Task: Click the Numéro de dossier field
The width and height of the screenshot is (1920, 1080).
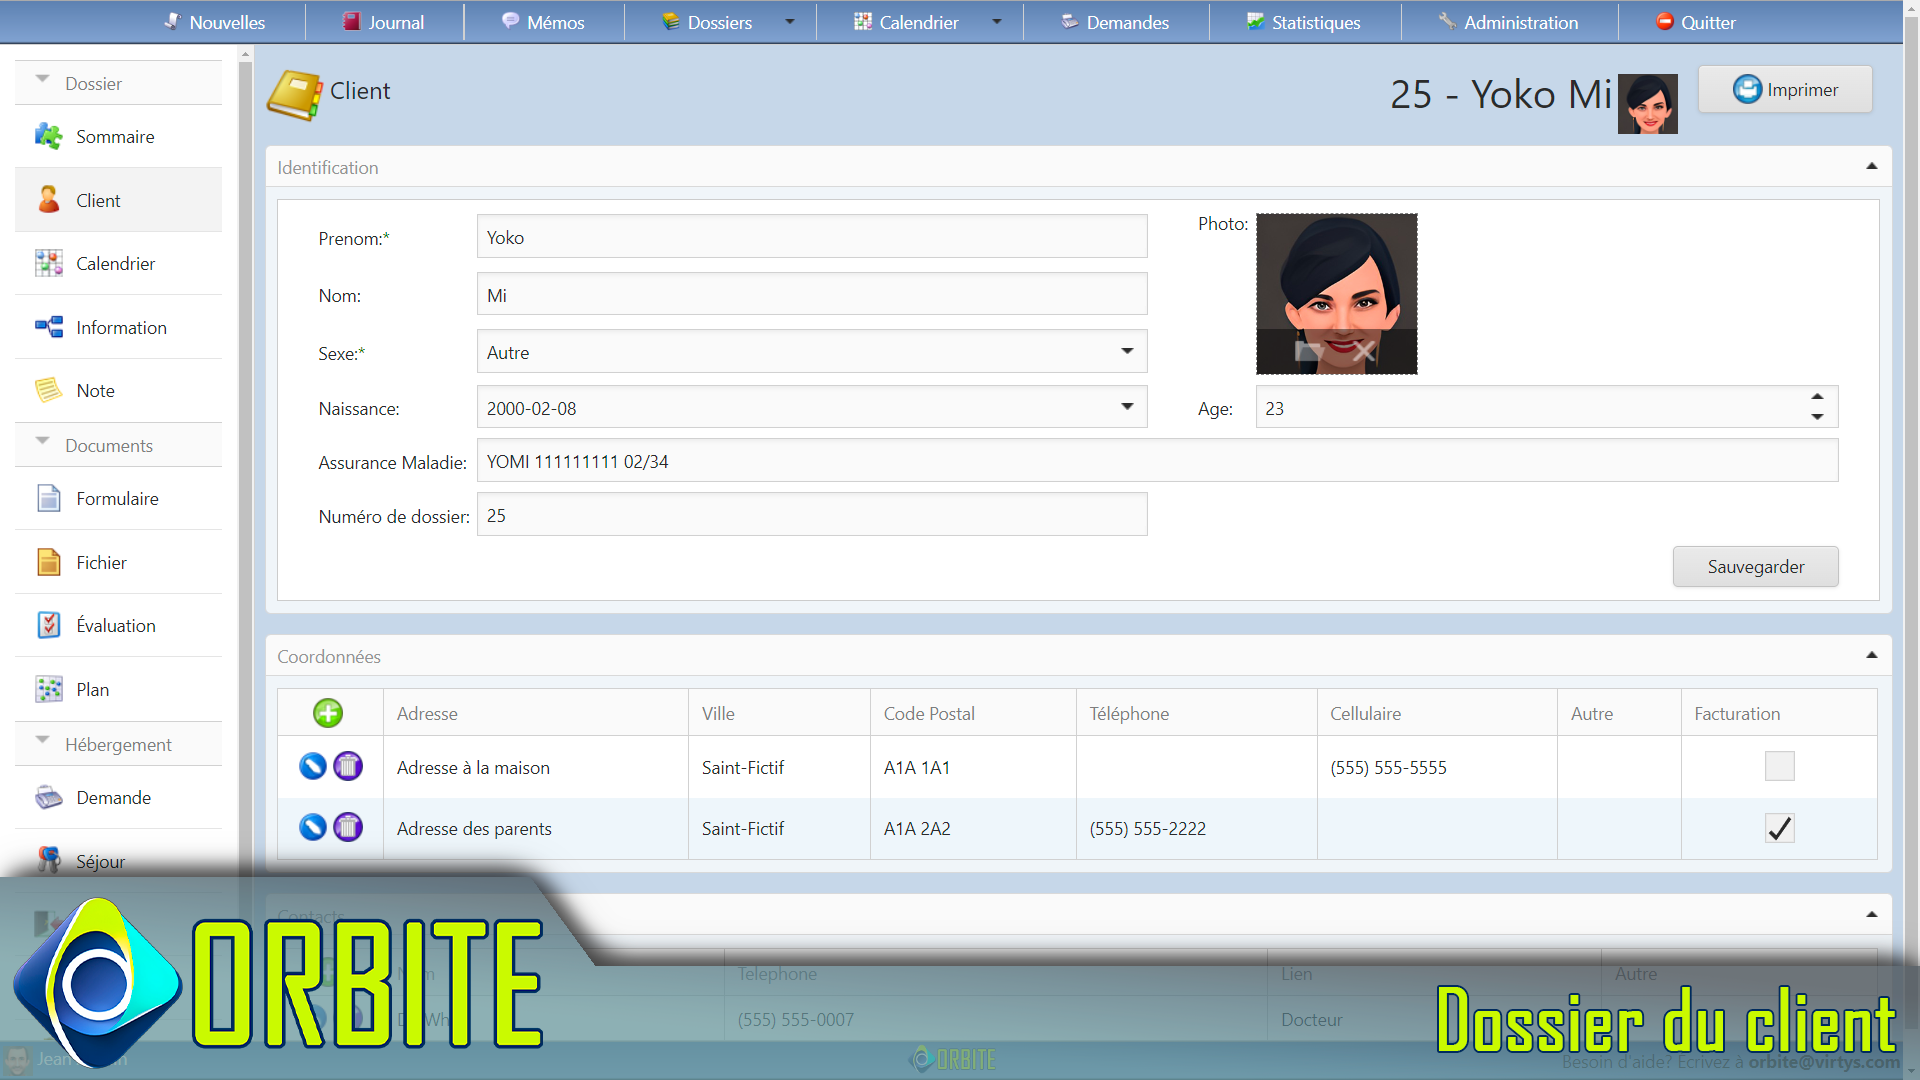Action: click(812, 515)
